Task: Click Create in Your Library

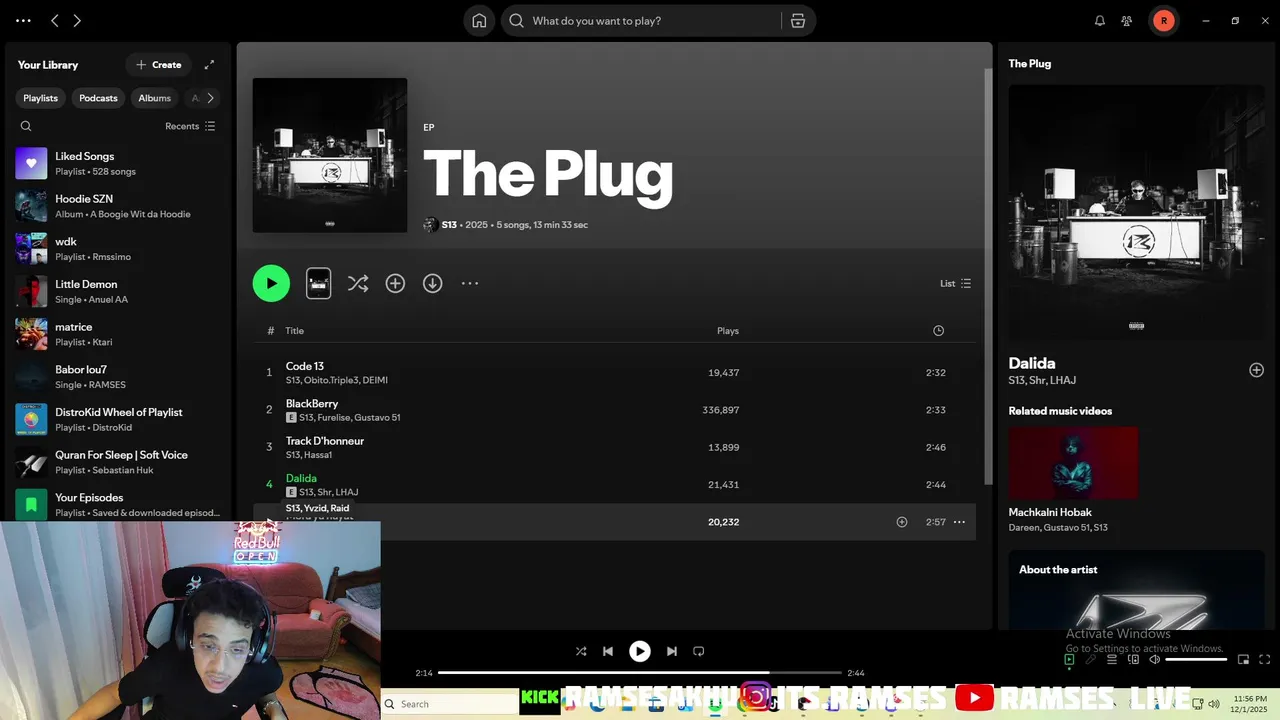Action: 159,65
